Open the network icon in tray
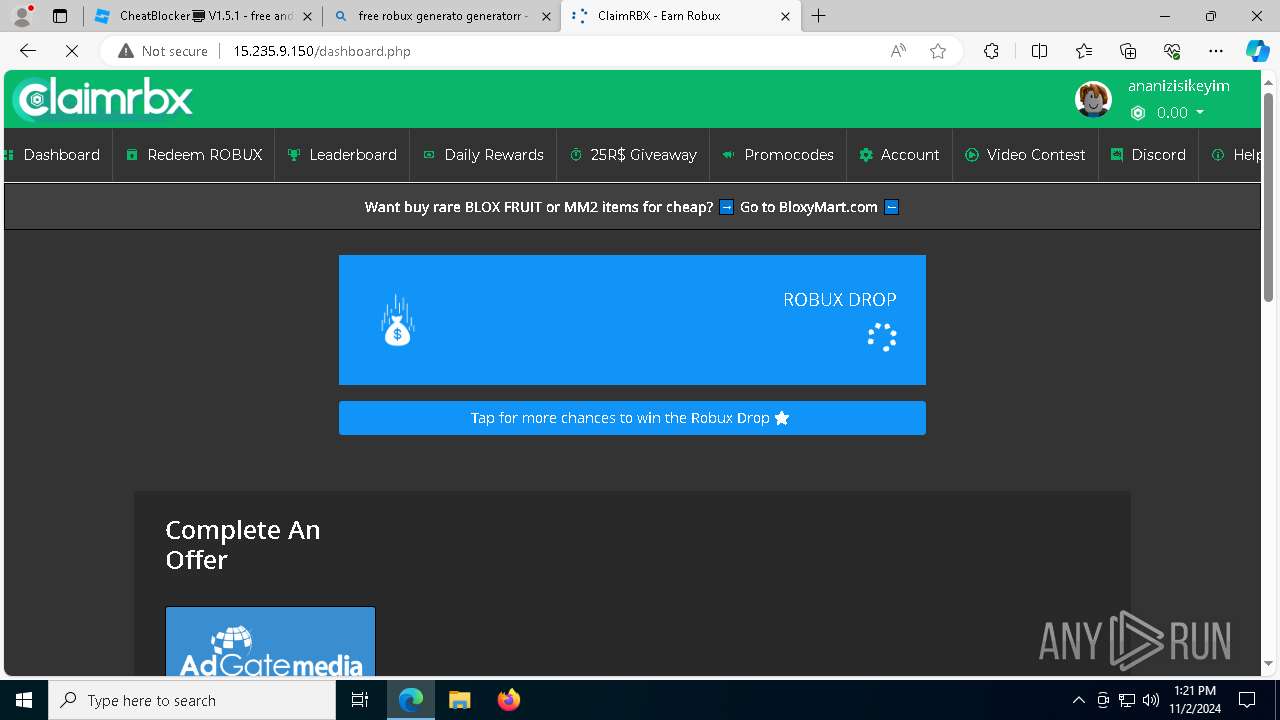 [1127, 700]
